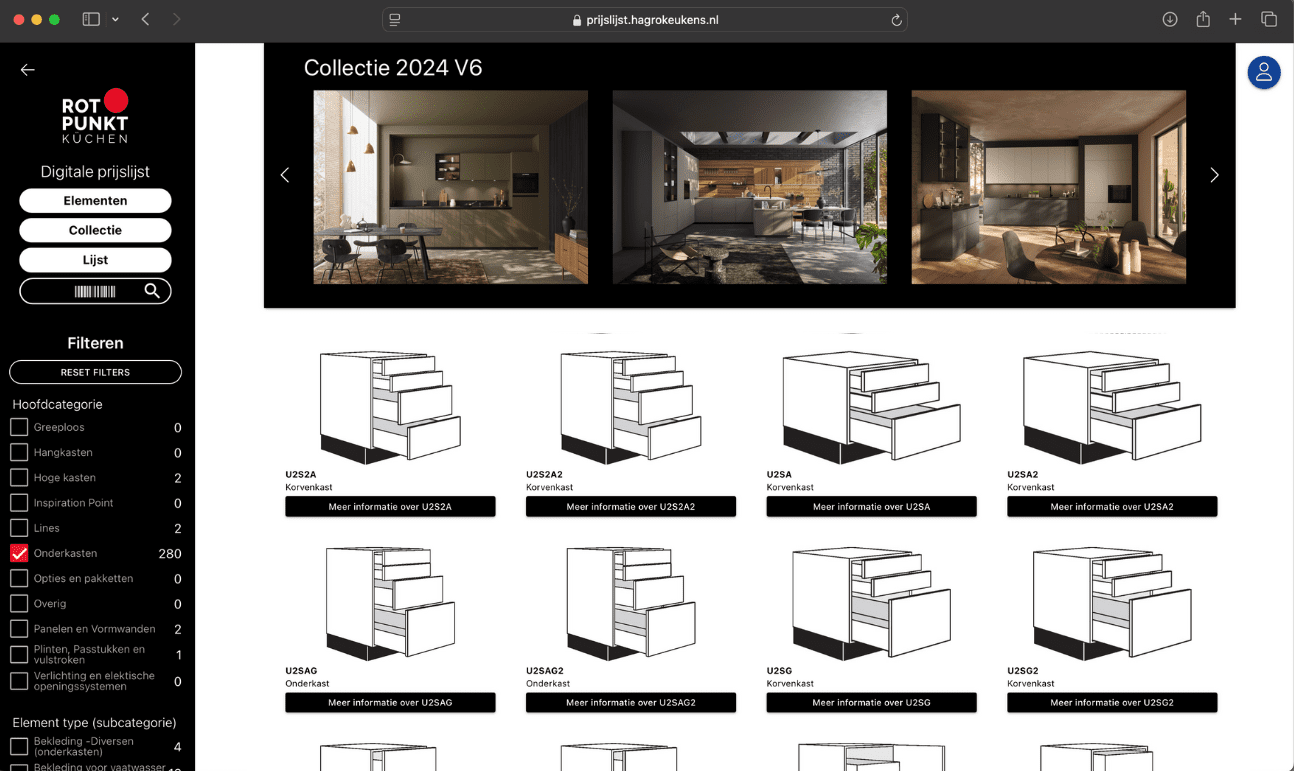Click the Filteren heading

95,343
